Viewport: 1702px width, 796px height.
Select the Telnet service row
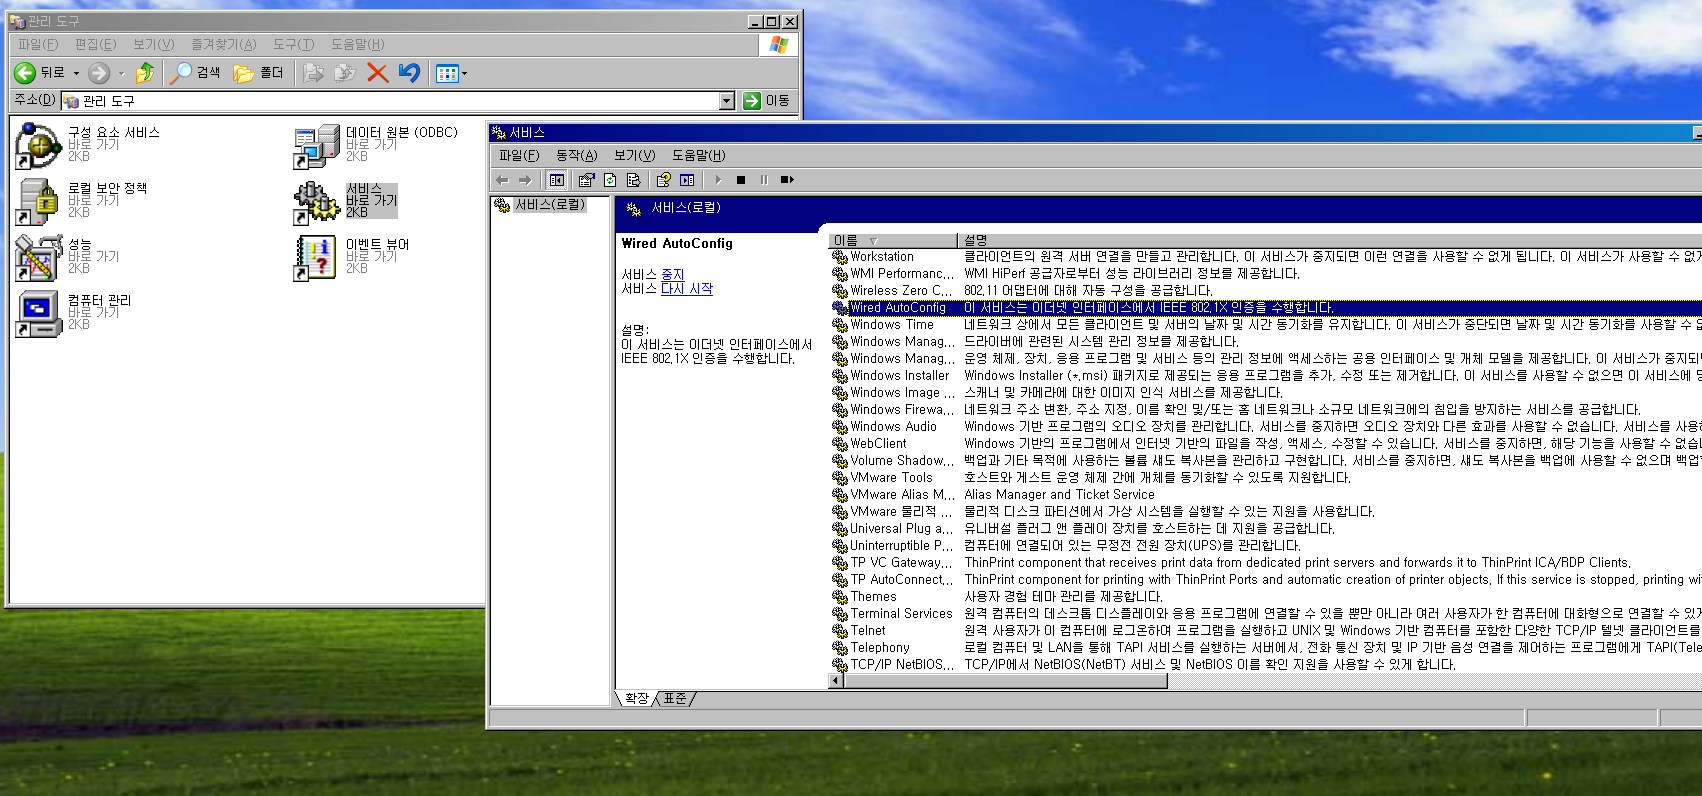1266,631
